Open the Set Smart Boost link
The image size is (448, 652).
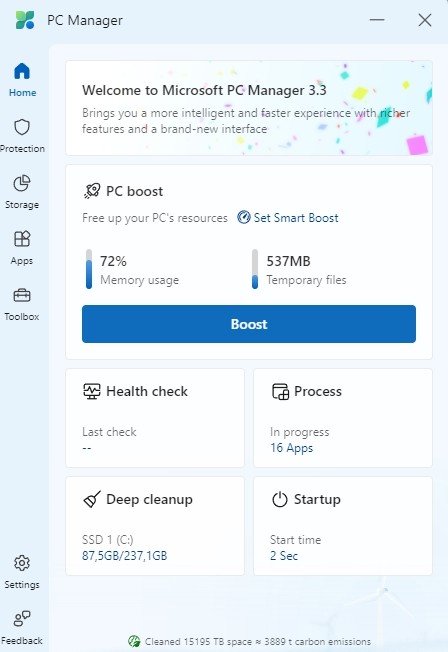296,218
